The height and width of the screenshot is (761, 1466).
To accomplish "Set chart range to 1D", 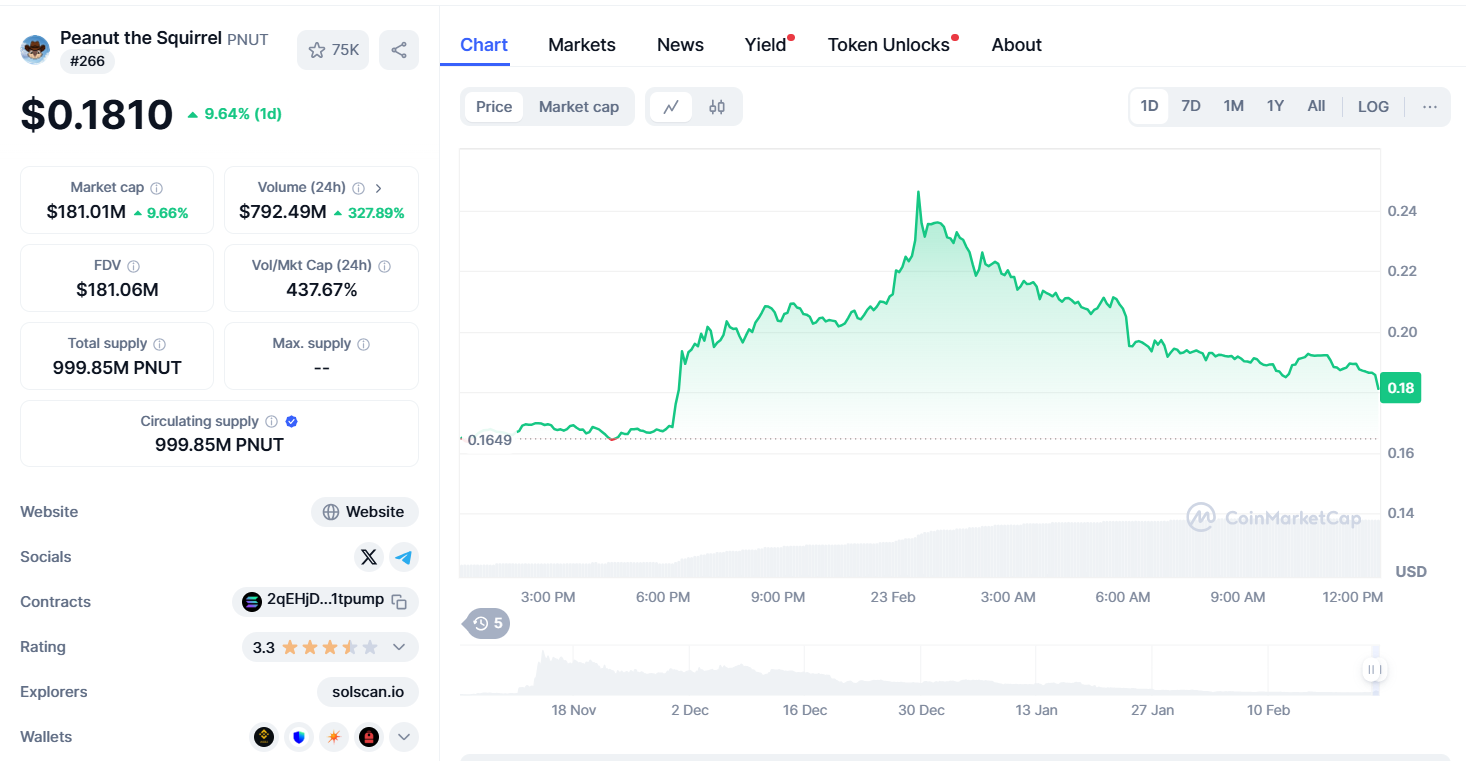I will pyautogui.click(x=1150, y=106).
